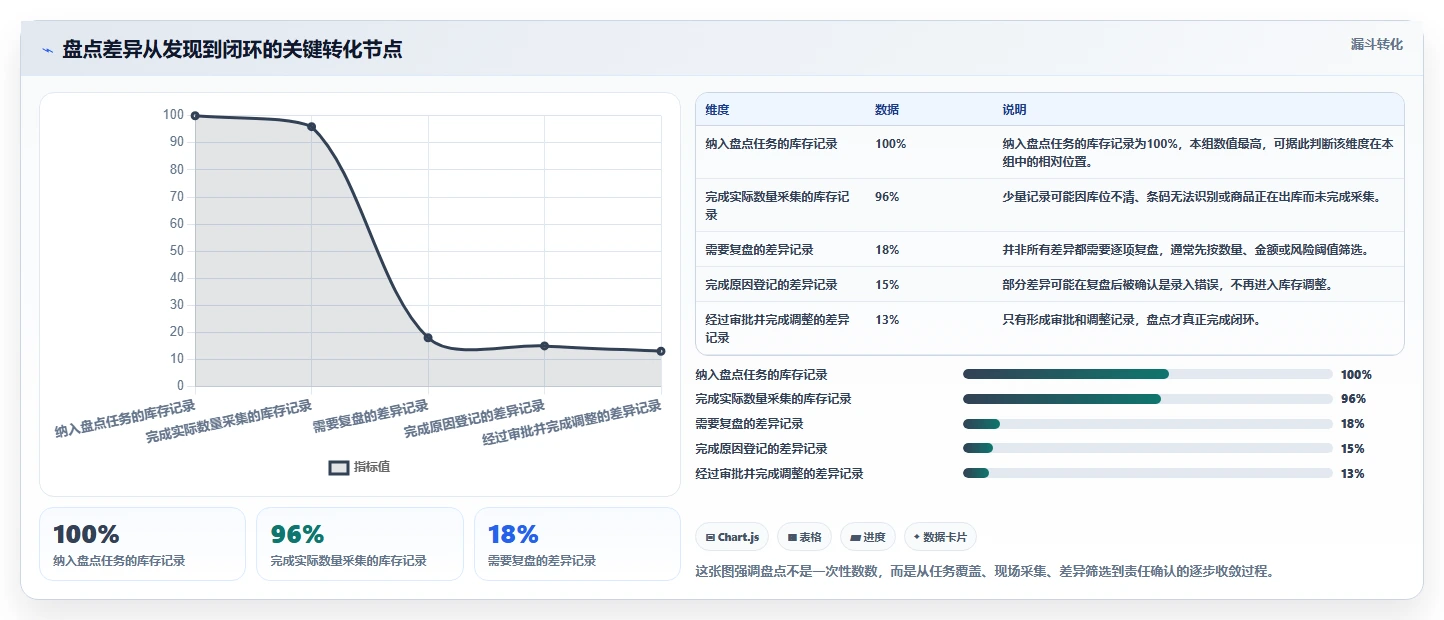The width and height of the screenshot is (1444, 620).
Task: Click the table value 100%
Action: coord(891,144)
